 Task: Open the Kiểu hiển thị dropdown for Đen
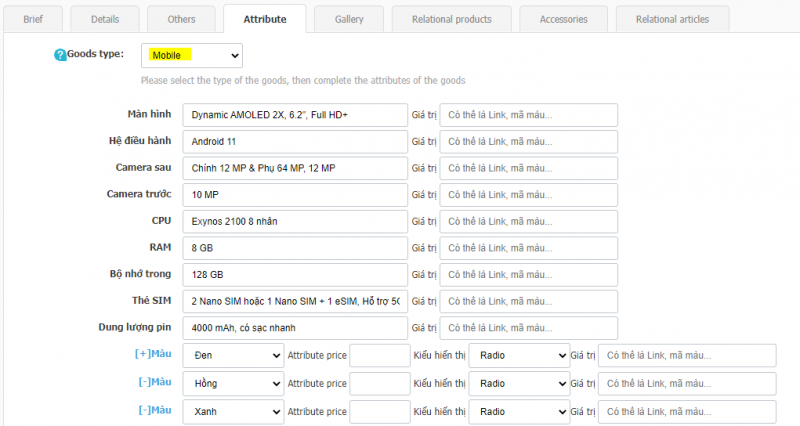[x=518, y=355]
